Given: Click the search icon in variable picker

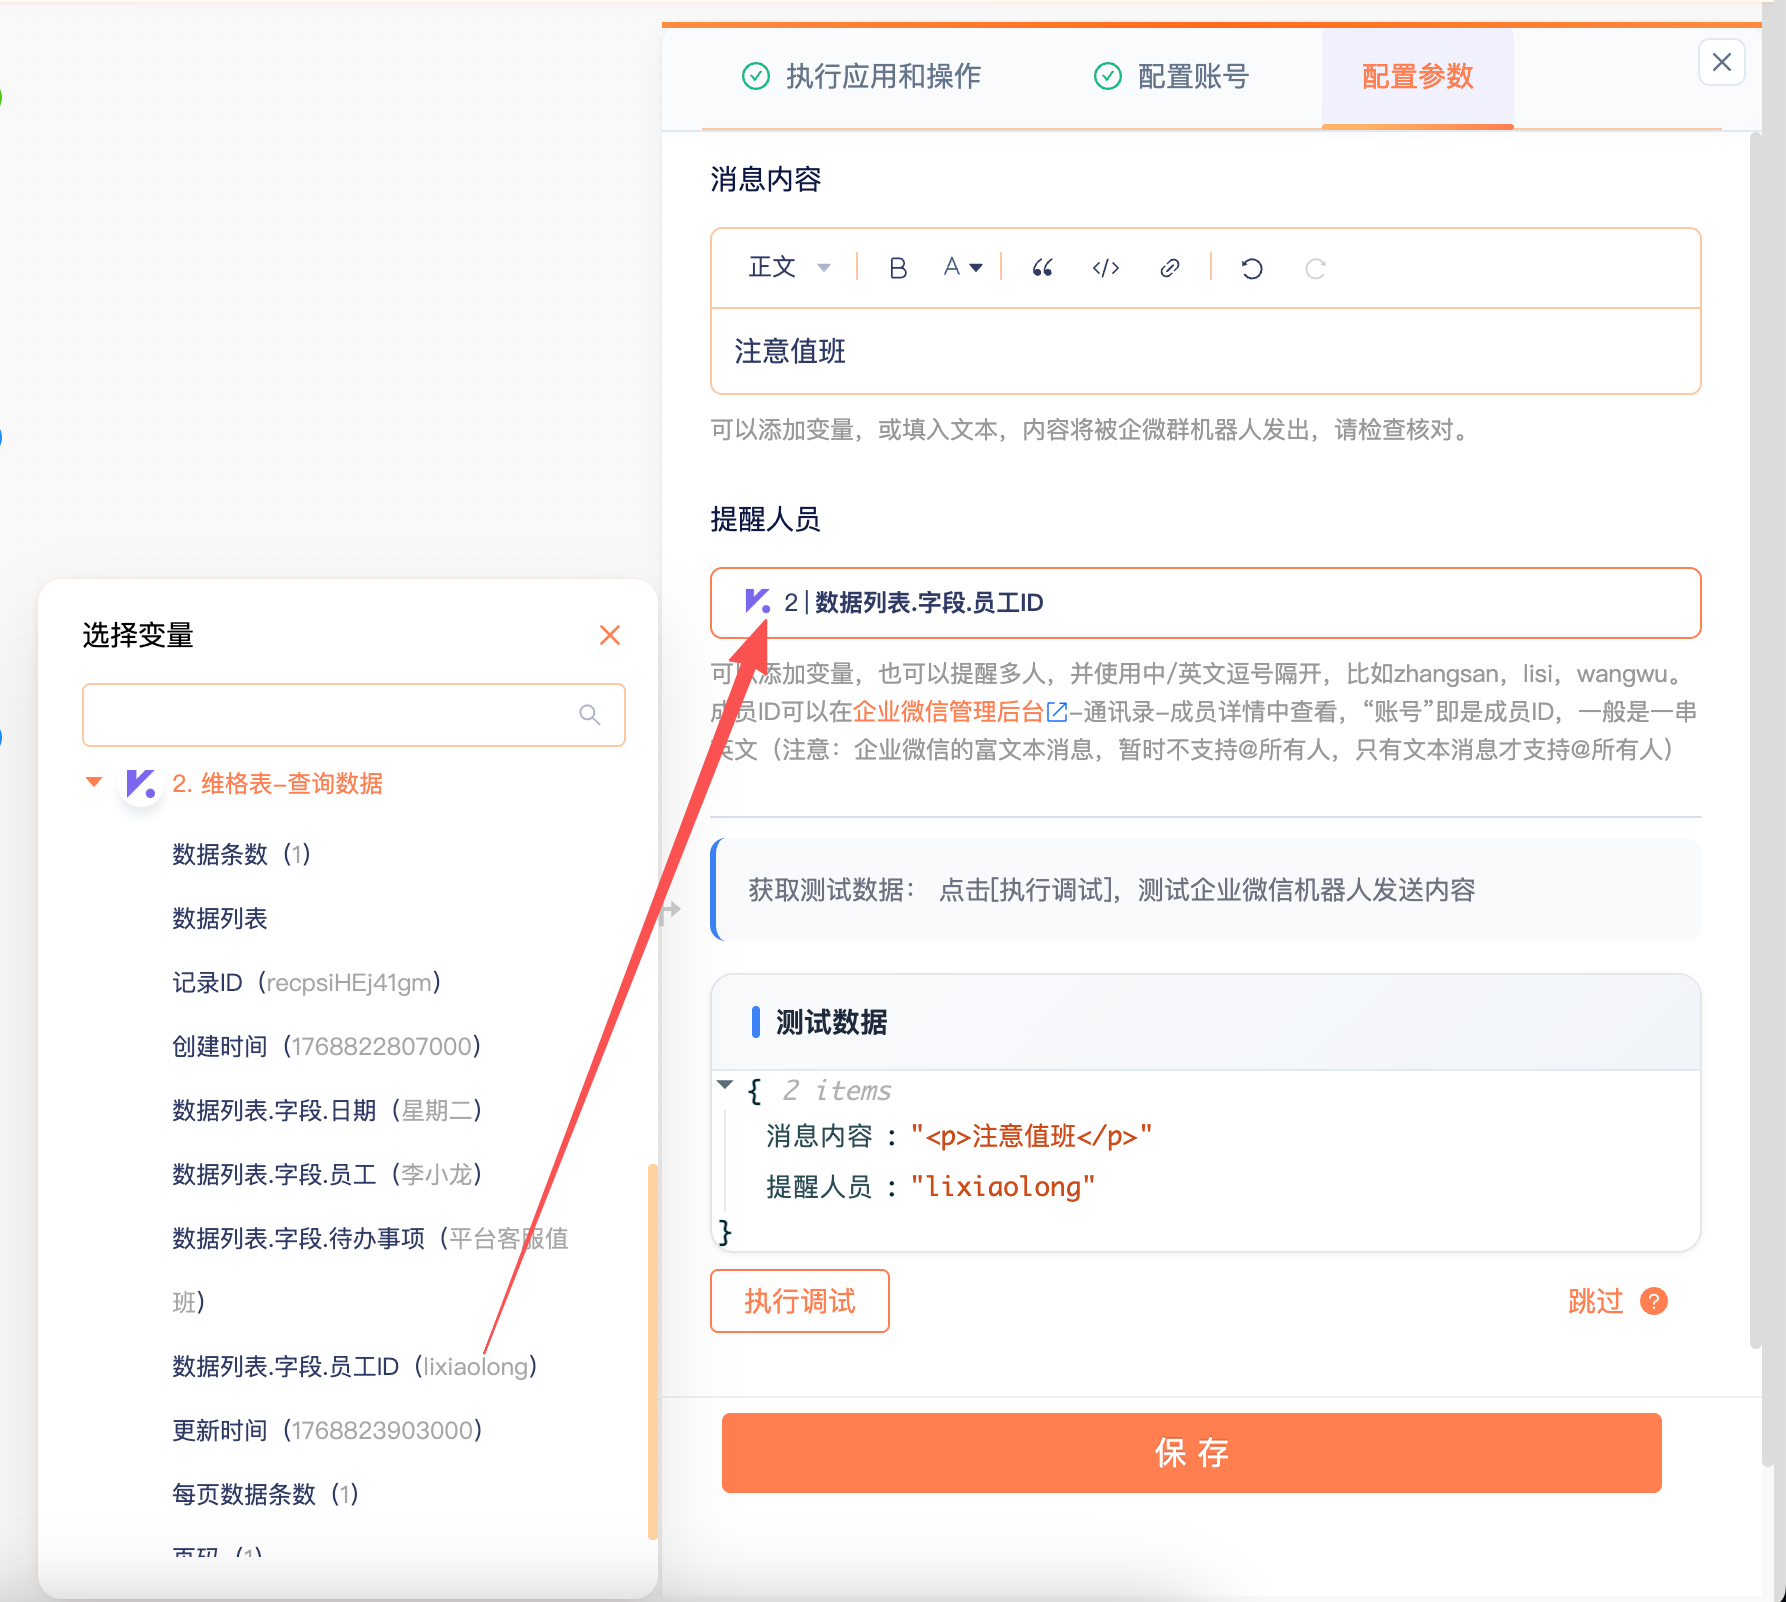Looking at the screenshot, I should pyautogui.click(x=590, y=714).
